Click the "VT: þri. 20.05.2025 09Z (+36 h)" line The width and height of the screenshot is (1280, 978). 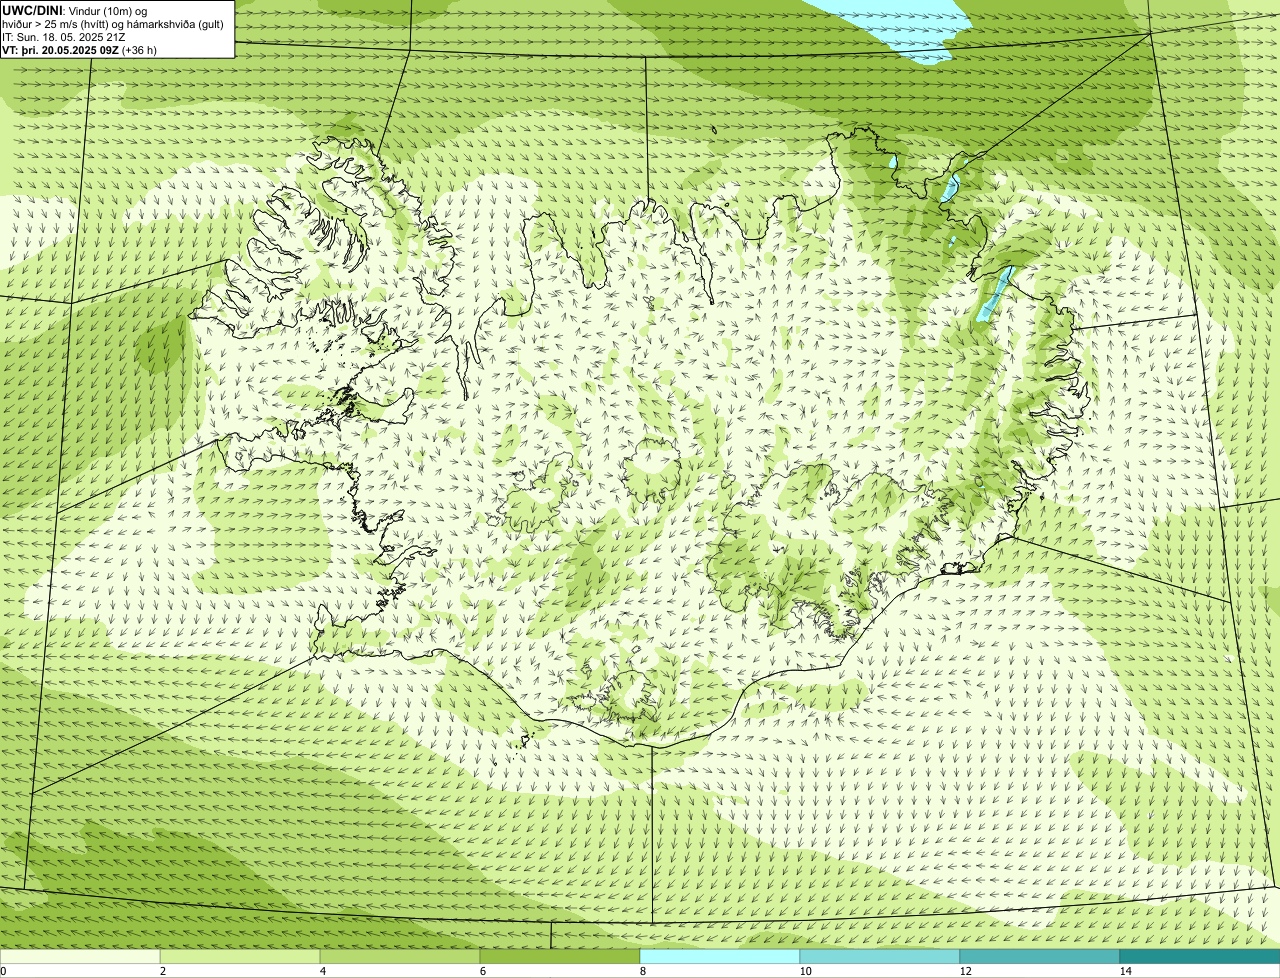click(x=80, y=49)
